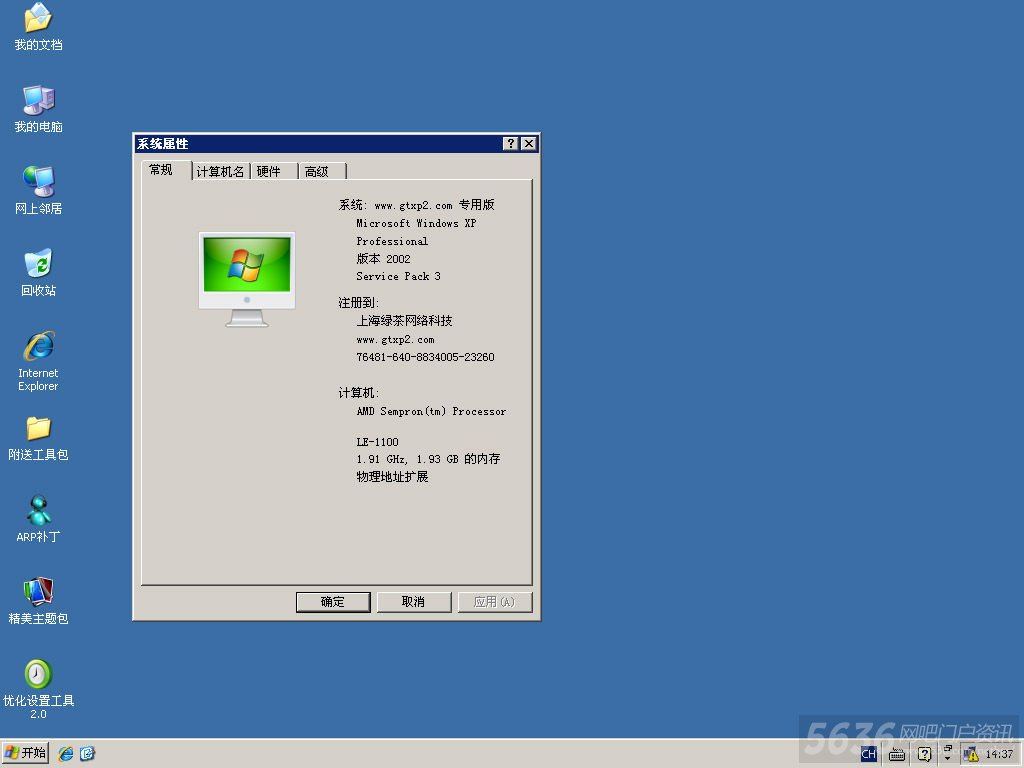Viewport: 1024px width, 768px height.
Task: Close the 系统属性 dialog
Action: [529, 144]
